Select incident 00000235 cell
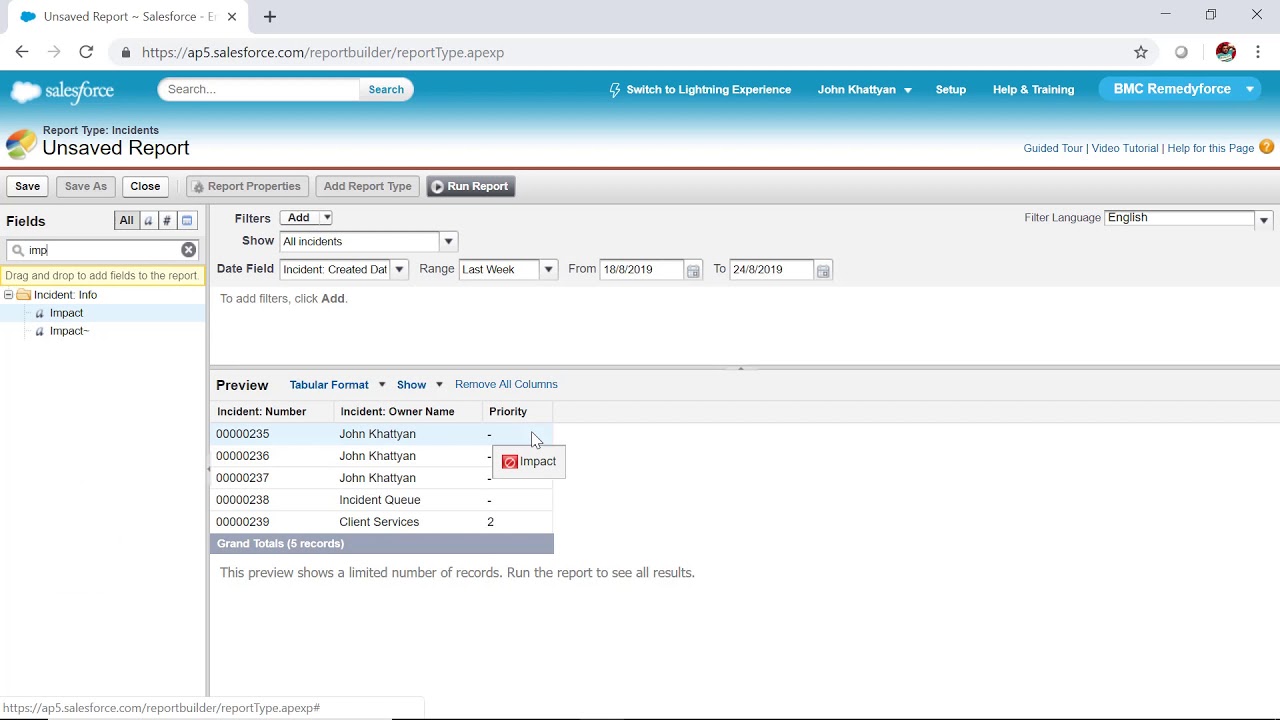This screenshot has width=1280, height=720. pyautogui.click(x=243, y=434)
